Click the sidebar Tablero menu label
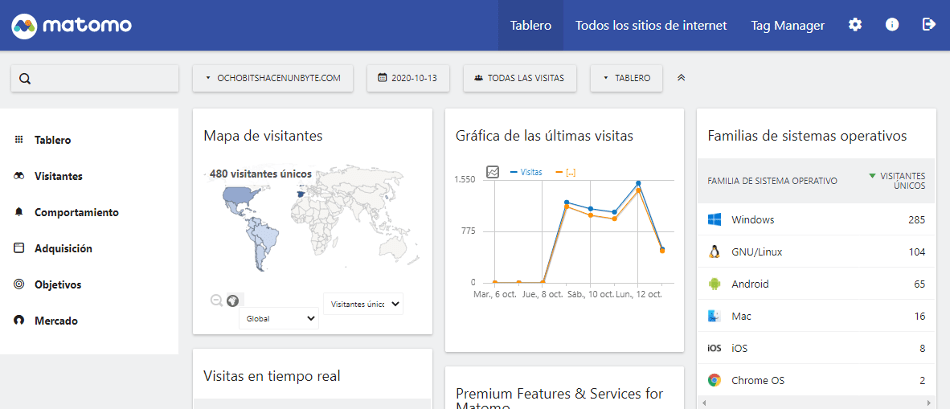 (53, 140)
